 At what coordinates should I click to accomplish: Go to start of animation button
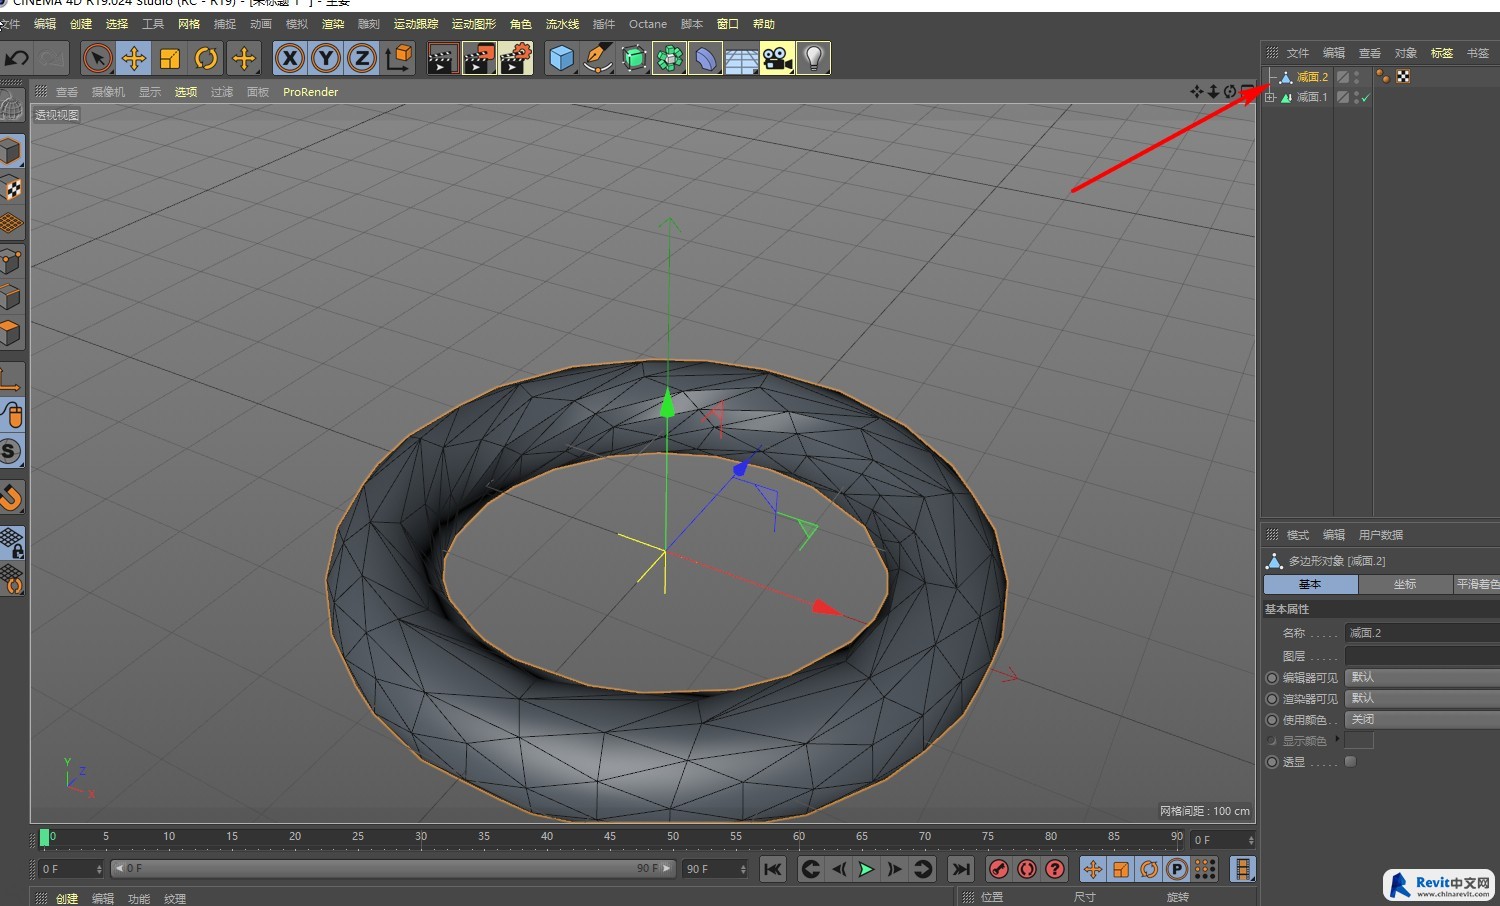[773, 869]
